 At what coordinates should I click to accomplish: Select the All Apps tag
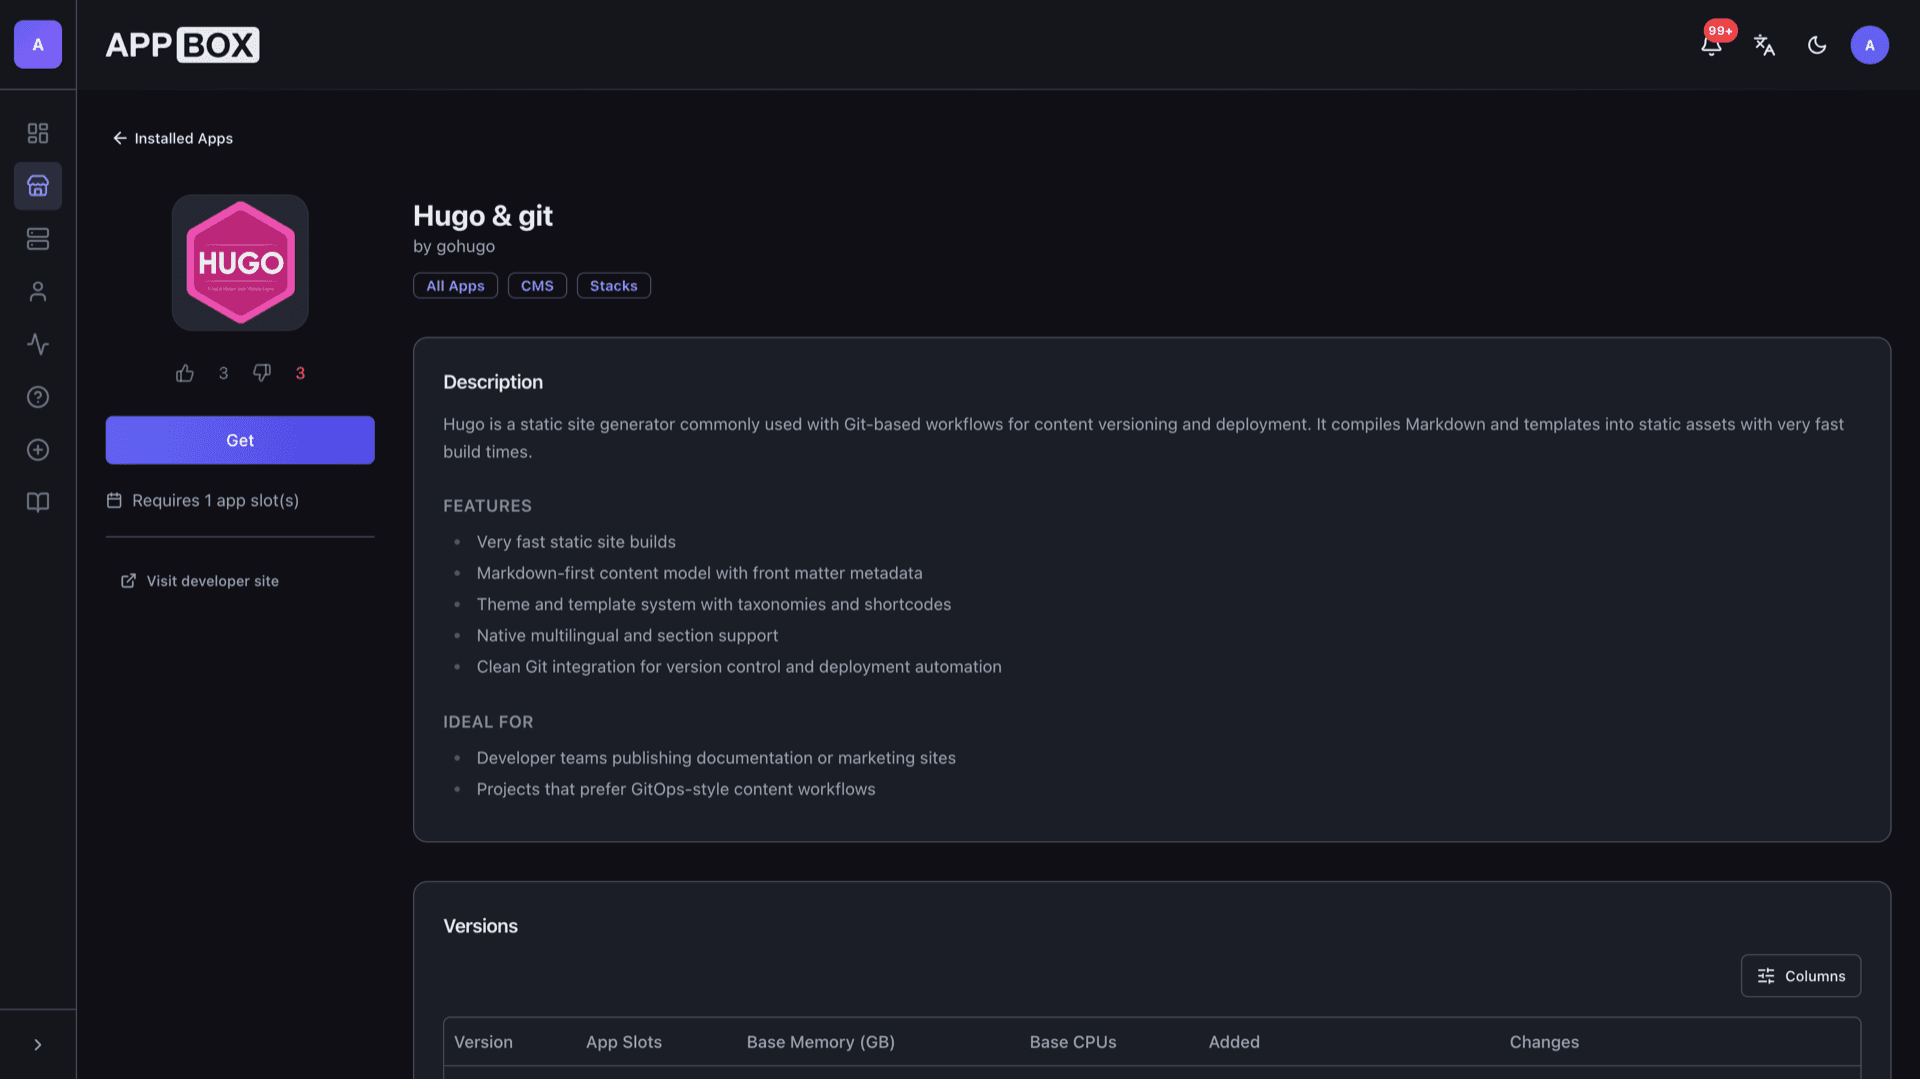pos(455,286)
